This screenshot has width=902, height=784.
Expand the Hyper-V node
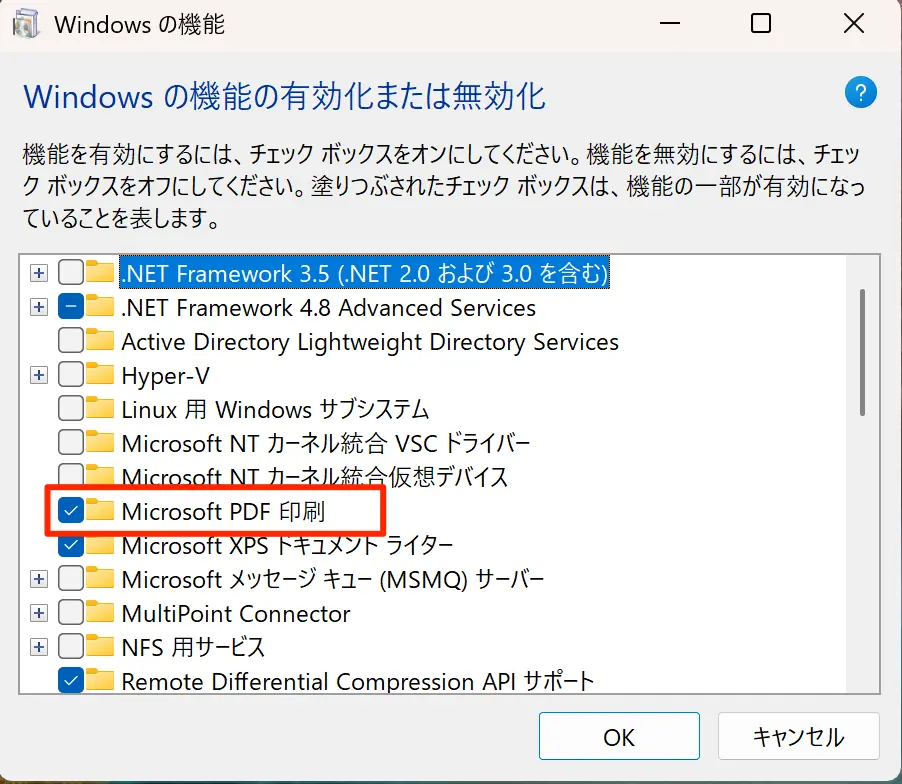coord(39,375)
